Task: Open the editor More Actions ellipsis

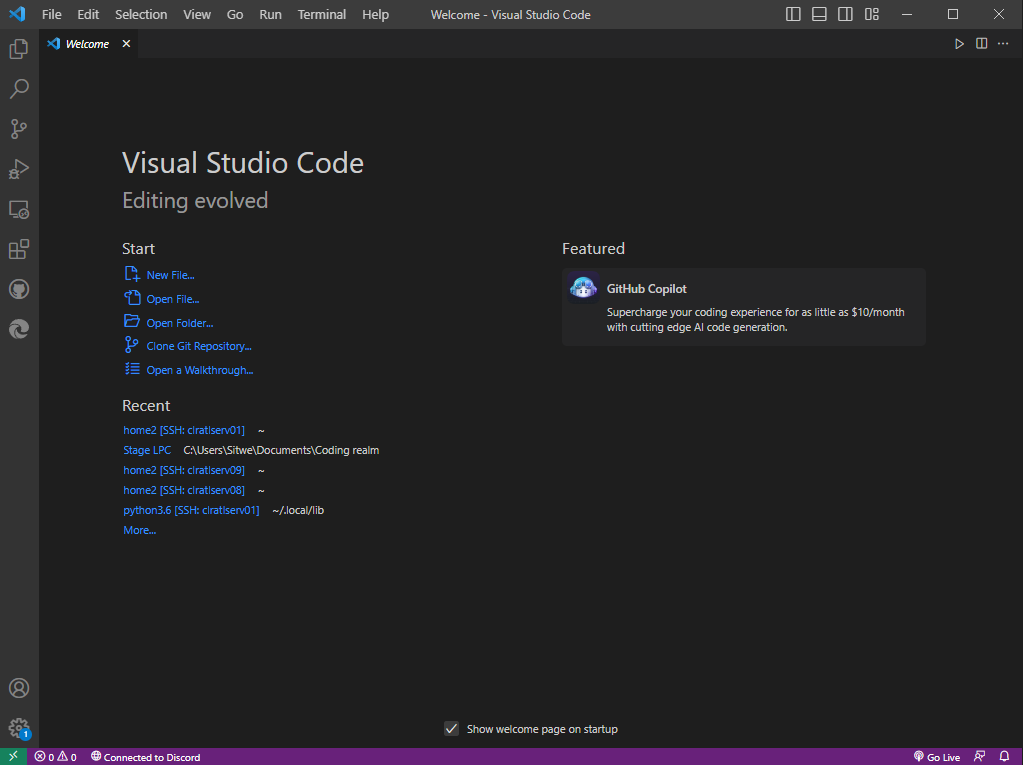Action: coord(1003,44)
